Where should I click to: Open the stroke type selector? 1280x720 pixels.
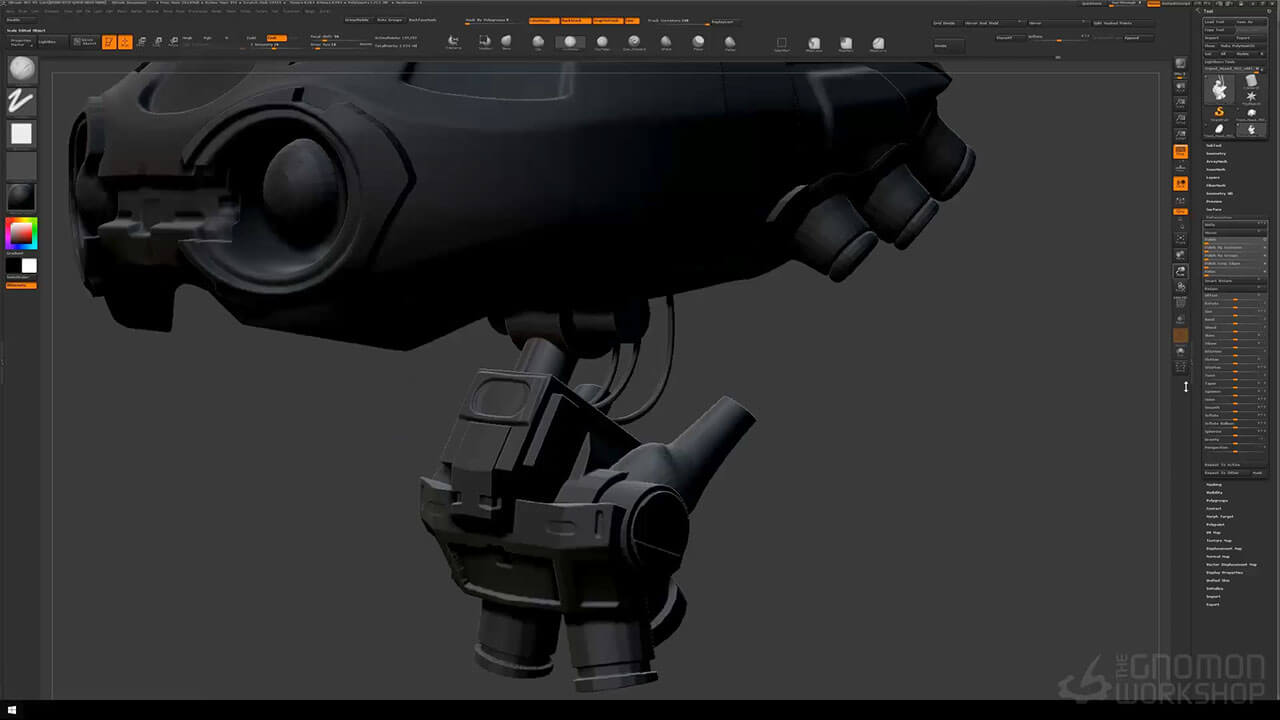(x=21, y=101)
